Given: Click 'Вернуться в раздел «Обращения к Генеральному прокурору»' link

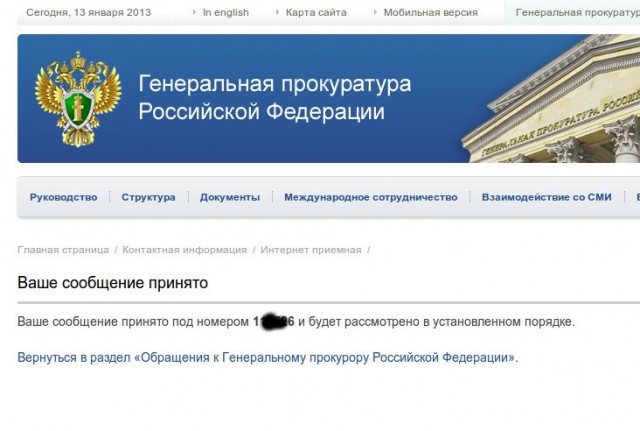Looking at the screenshot, I should (267, 358).
